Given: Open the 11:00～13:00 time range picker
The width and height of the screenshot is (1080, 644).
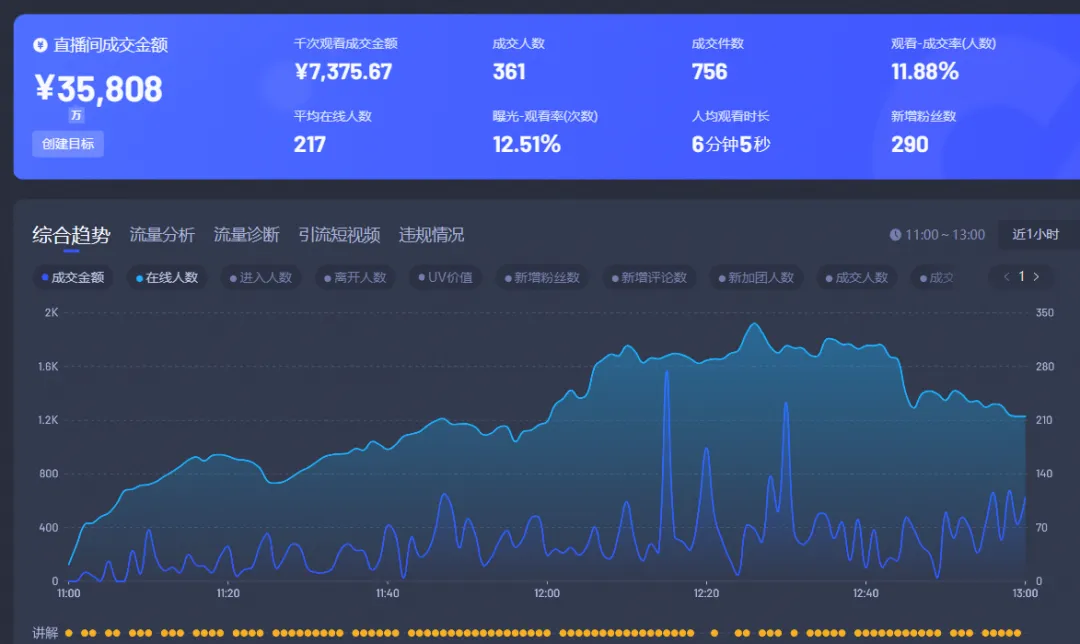Looking at the screenshot, I should pyautogui.click(x=944, y=235).
